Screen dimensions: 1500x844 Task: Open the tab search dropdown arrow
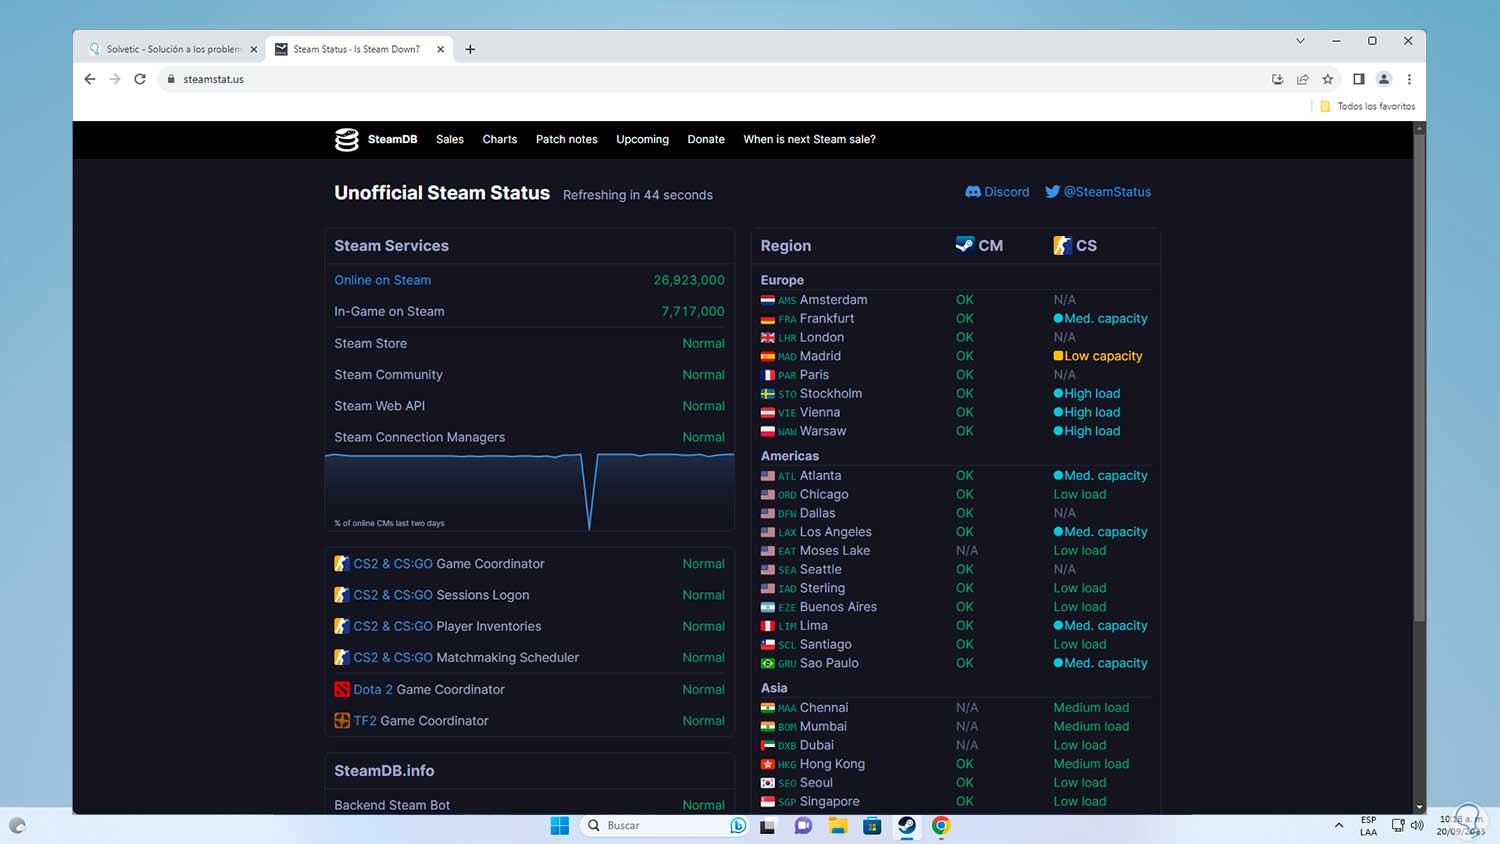click(1300, 41)
